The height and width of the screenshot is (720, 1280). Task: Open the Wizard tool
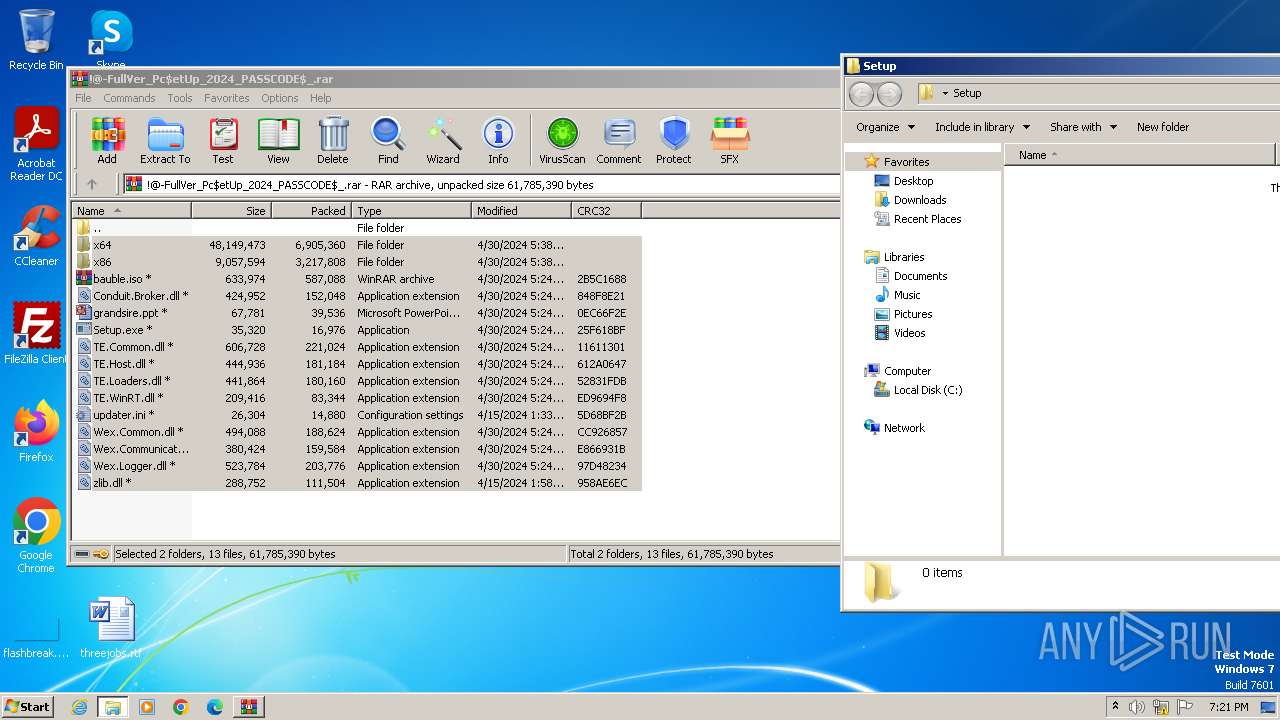tap(443, 141)
